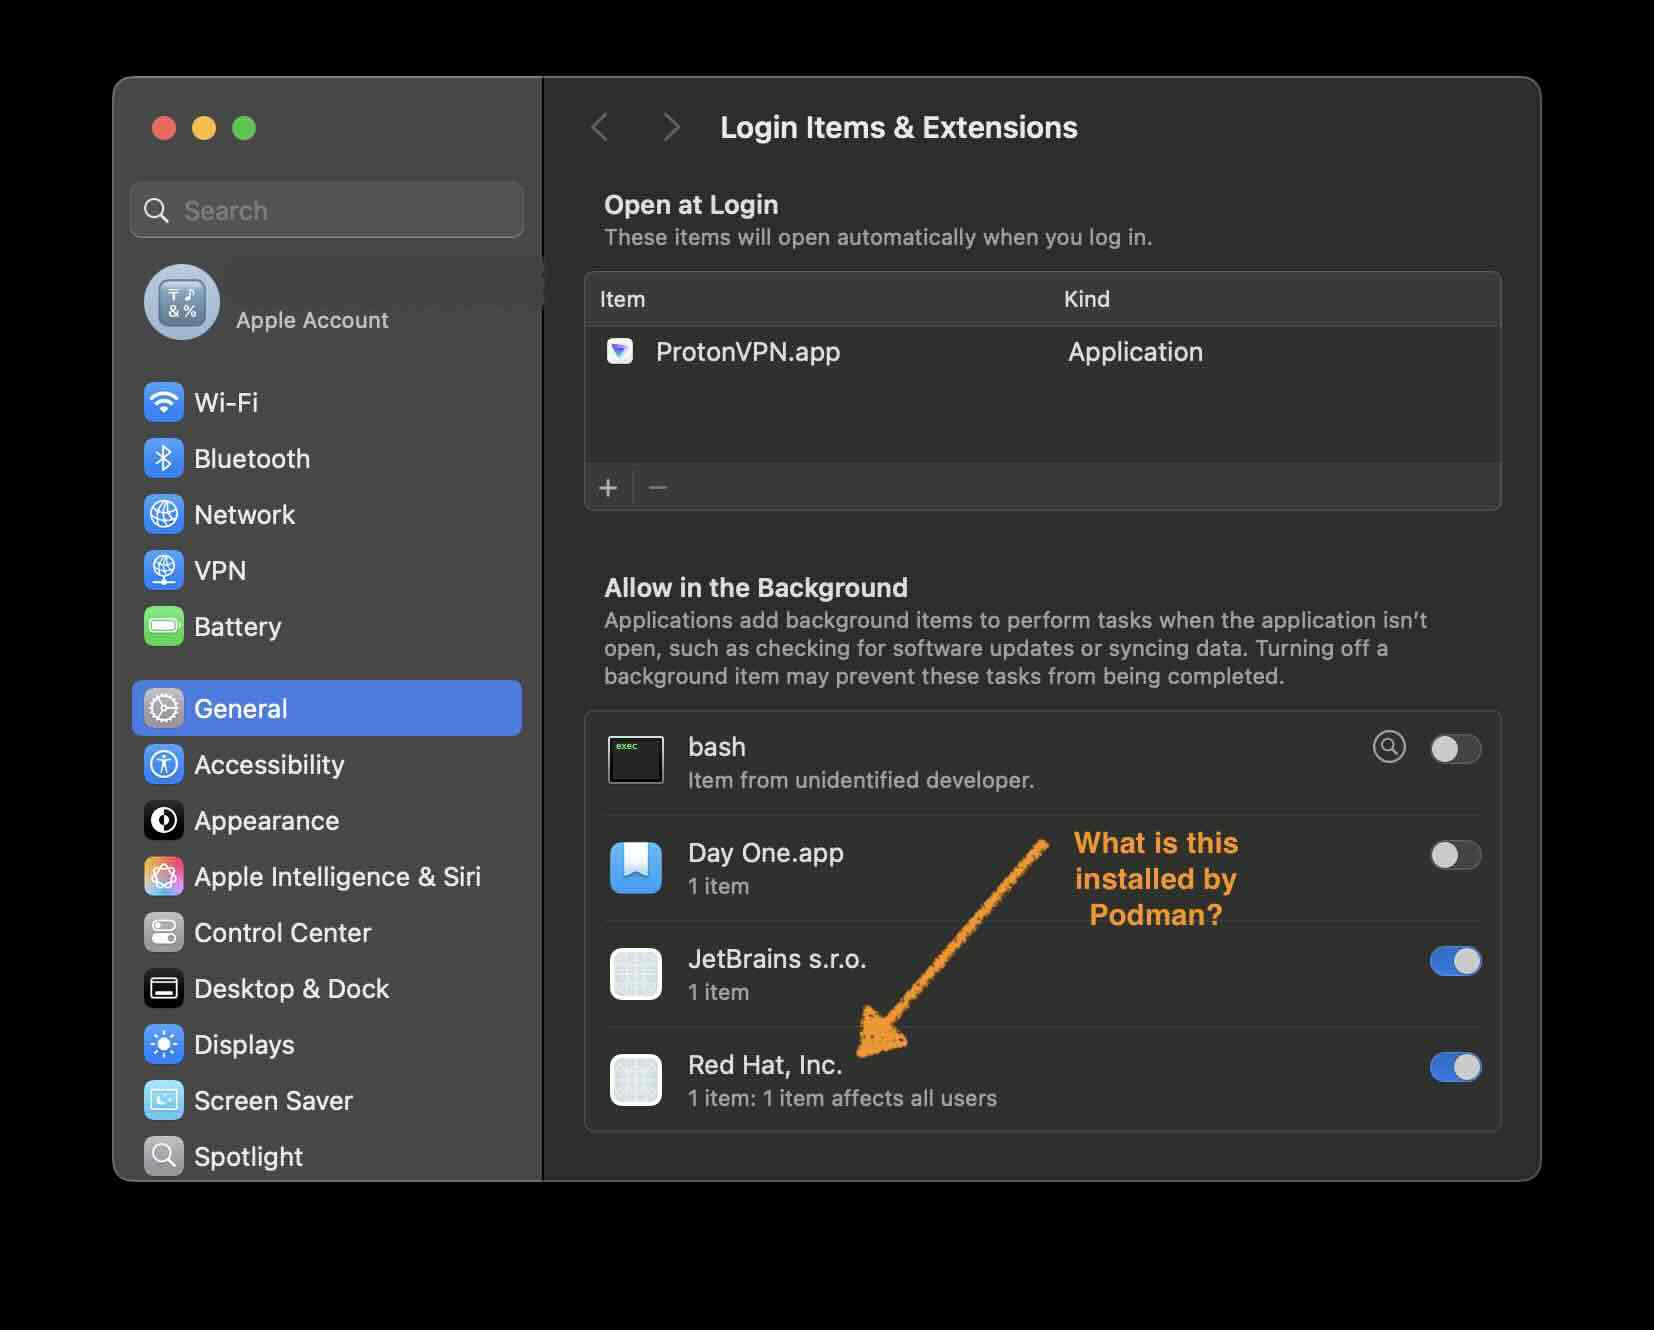Add a login item with plus button

click(x=608, y=488)
